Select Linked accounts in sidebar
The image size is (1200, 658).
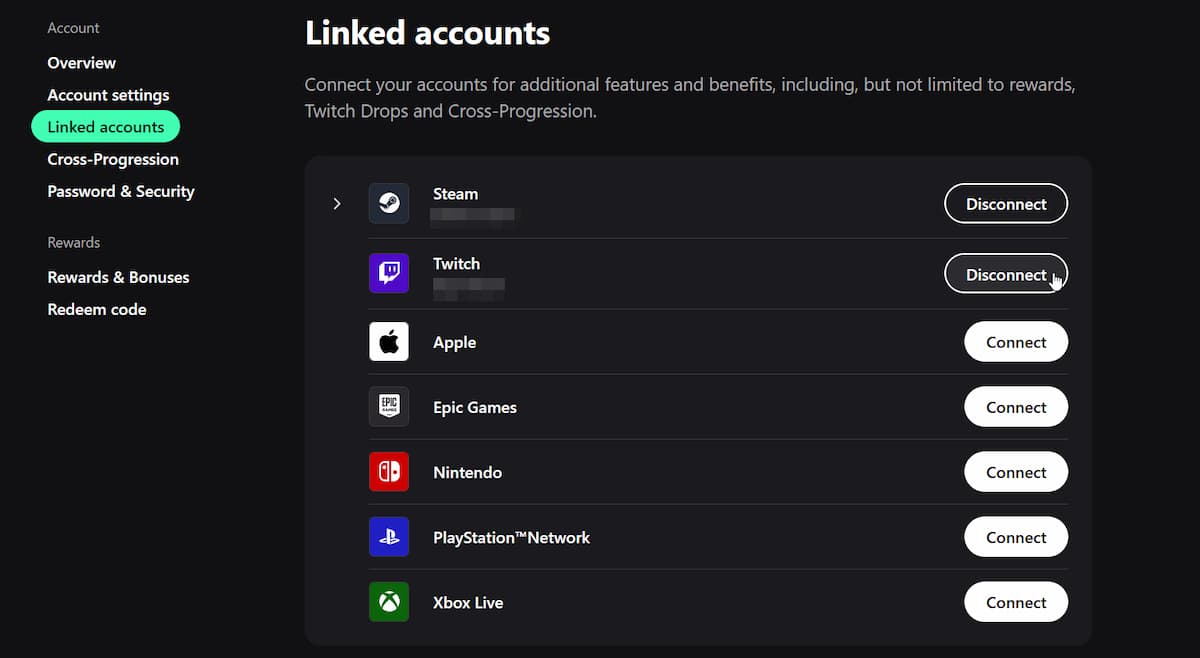[106, 127]
